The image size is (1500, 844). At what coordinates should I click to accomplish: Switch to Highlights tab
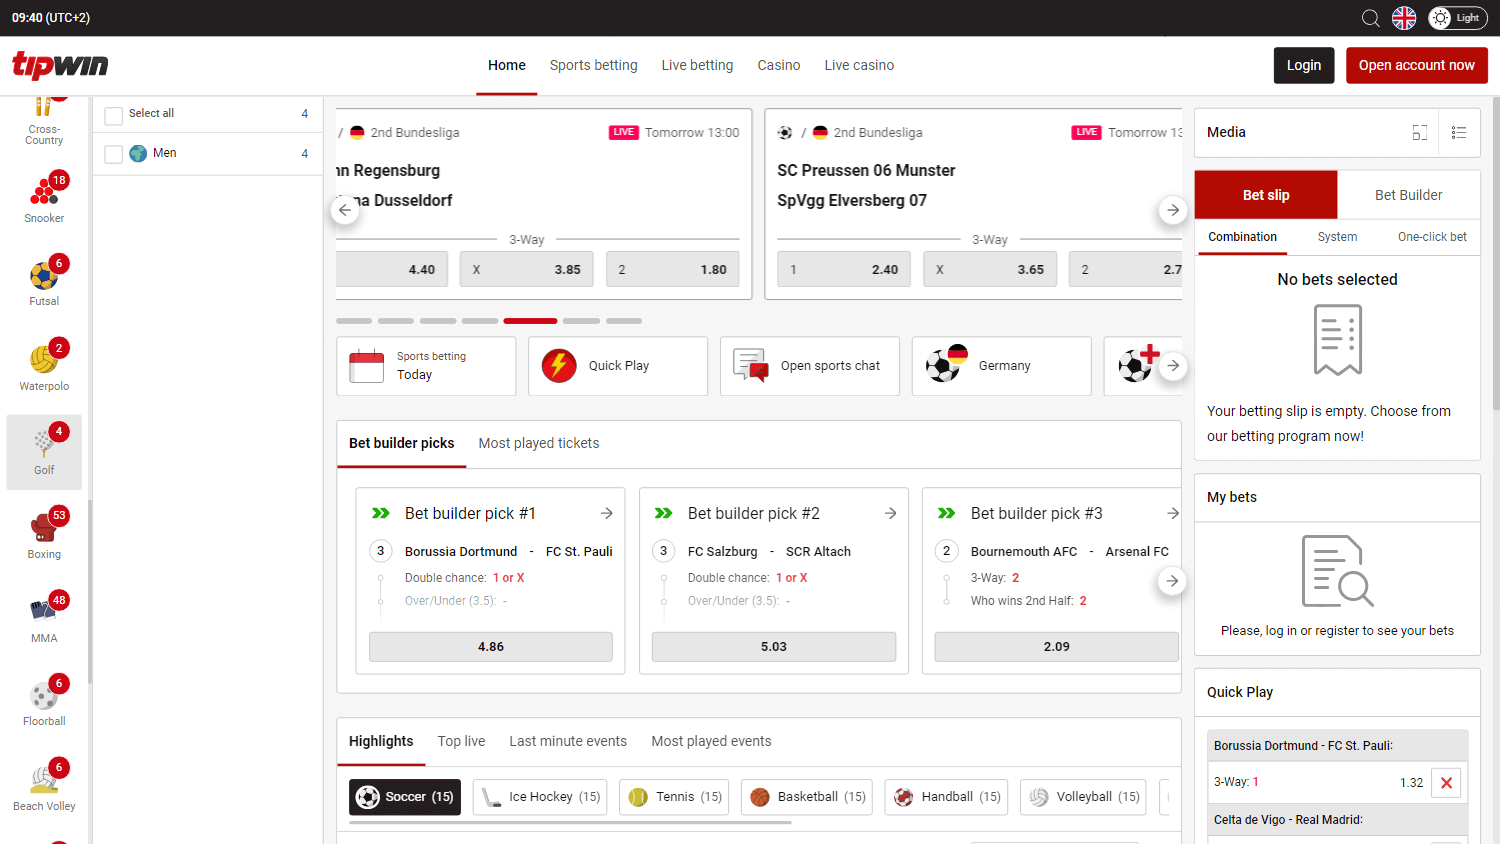381,741
